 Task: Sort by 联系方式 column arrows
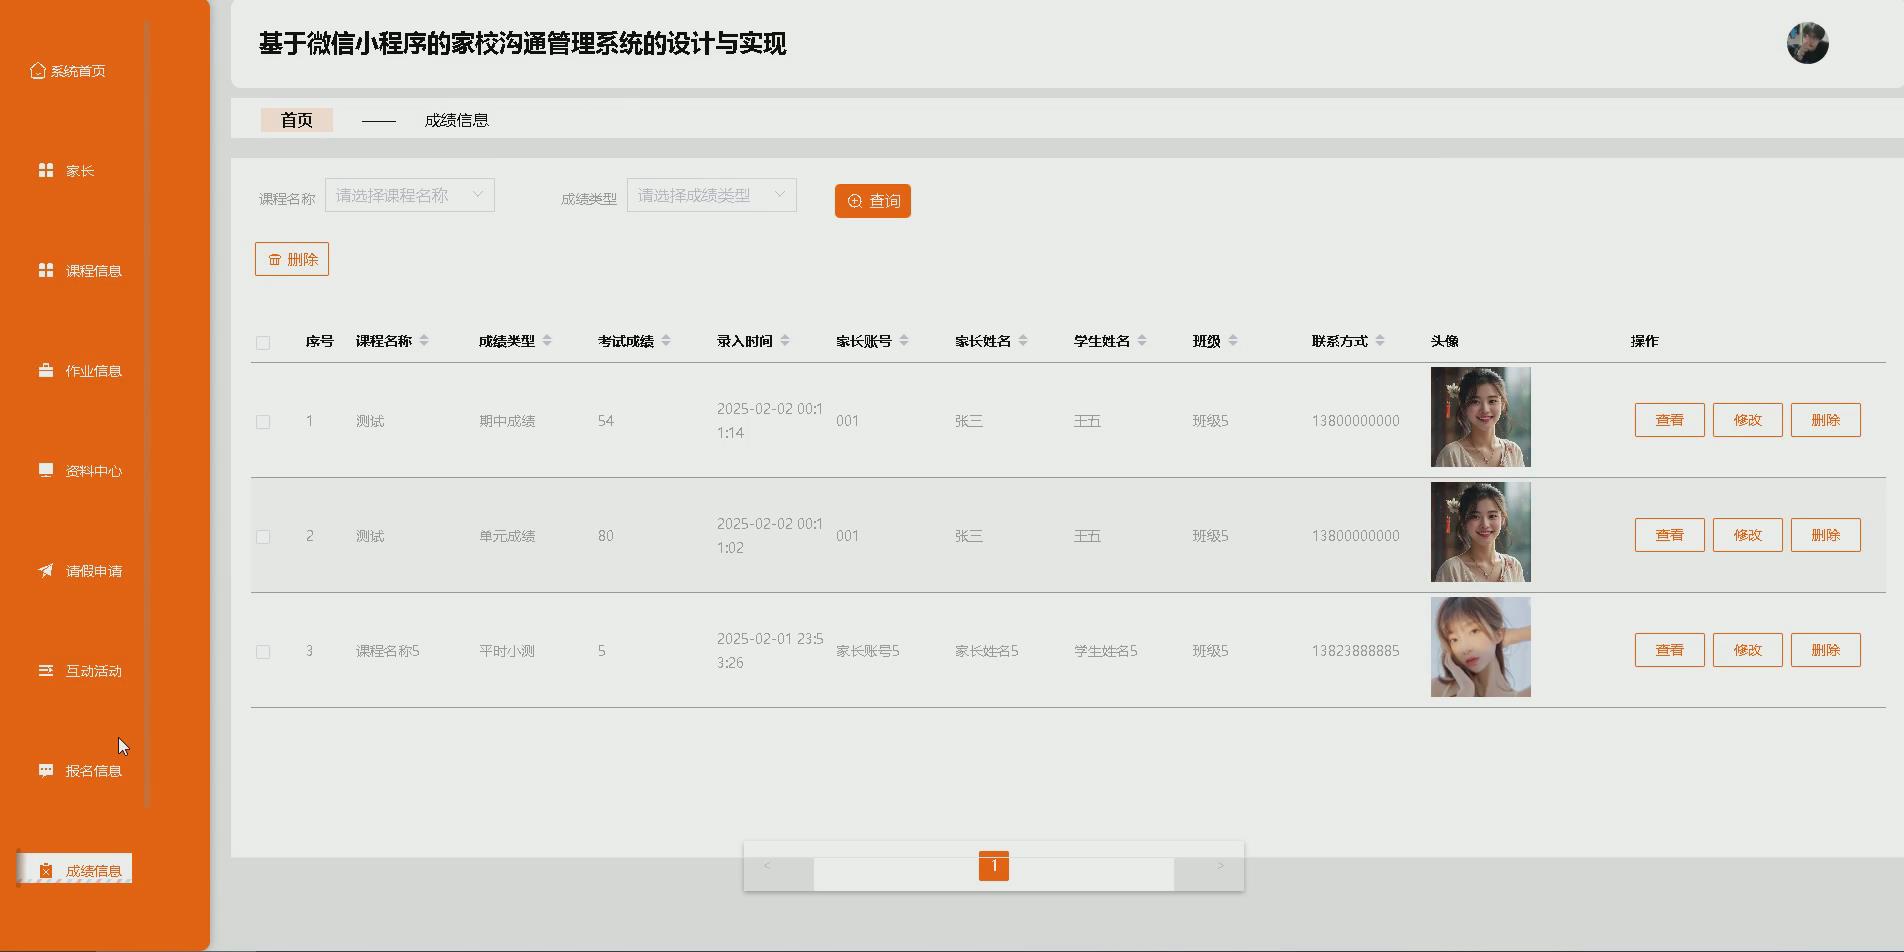pos(1380,341)
